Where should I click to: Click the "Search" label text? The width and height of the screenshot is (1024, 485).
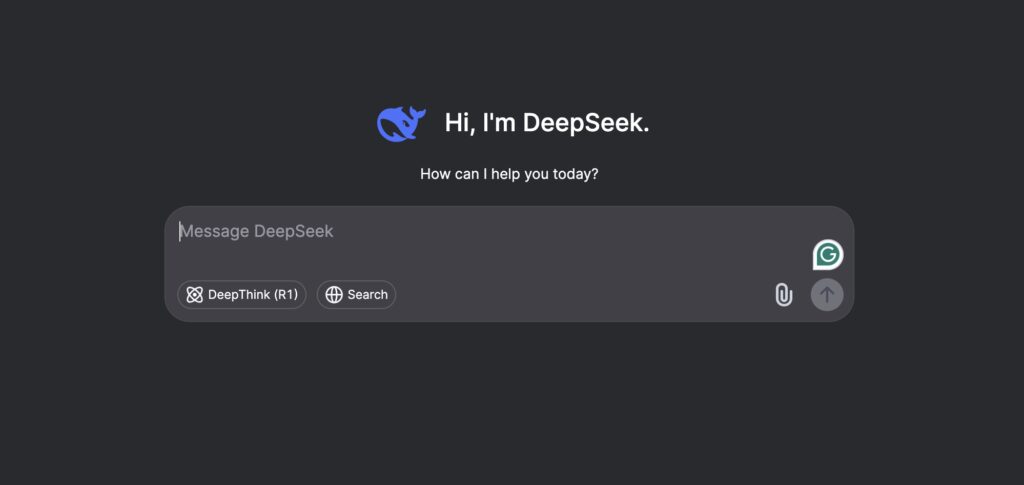coord(367,295)
